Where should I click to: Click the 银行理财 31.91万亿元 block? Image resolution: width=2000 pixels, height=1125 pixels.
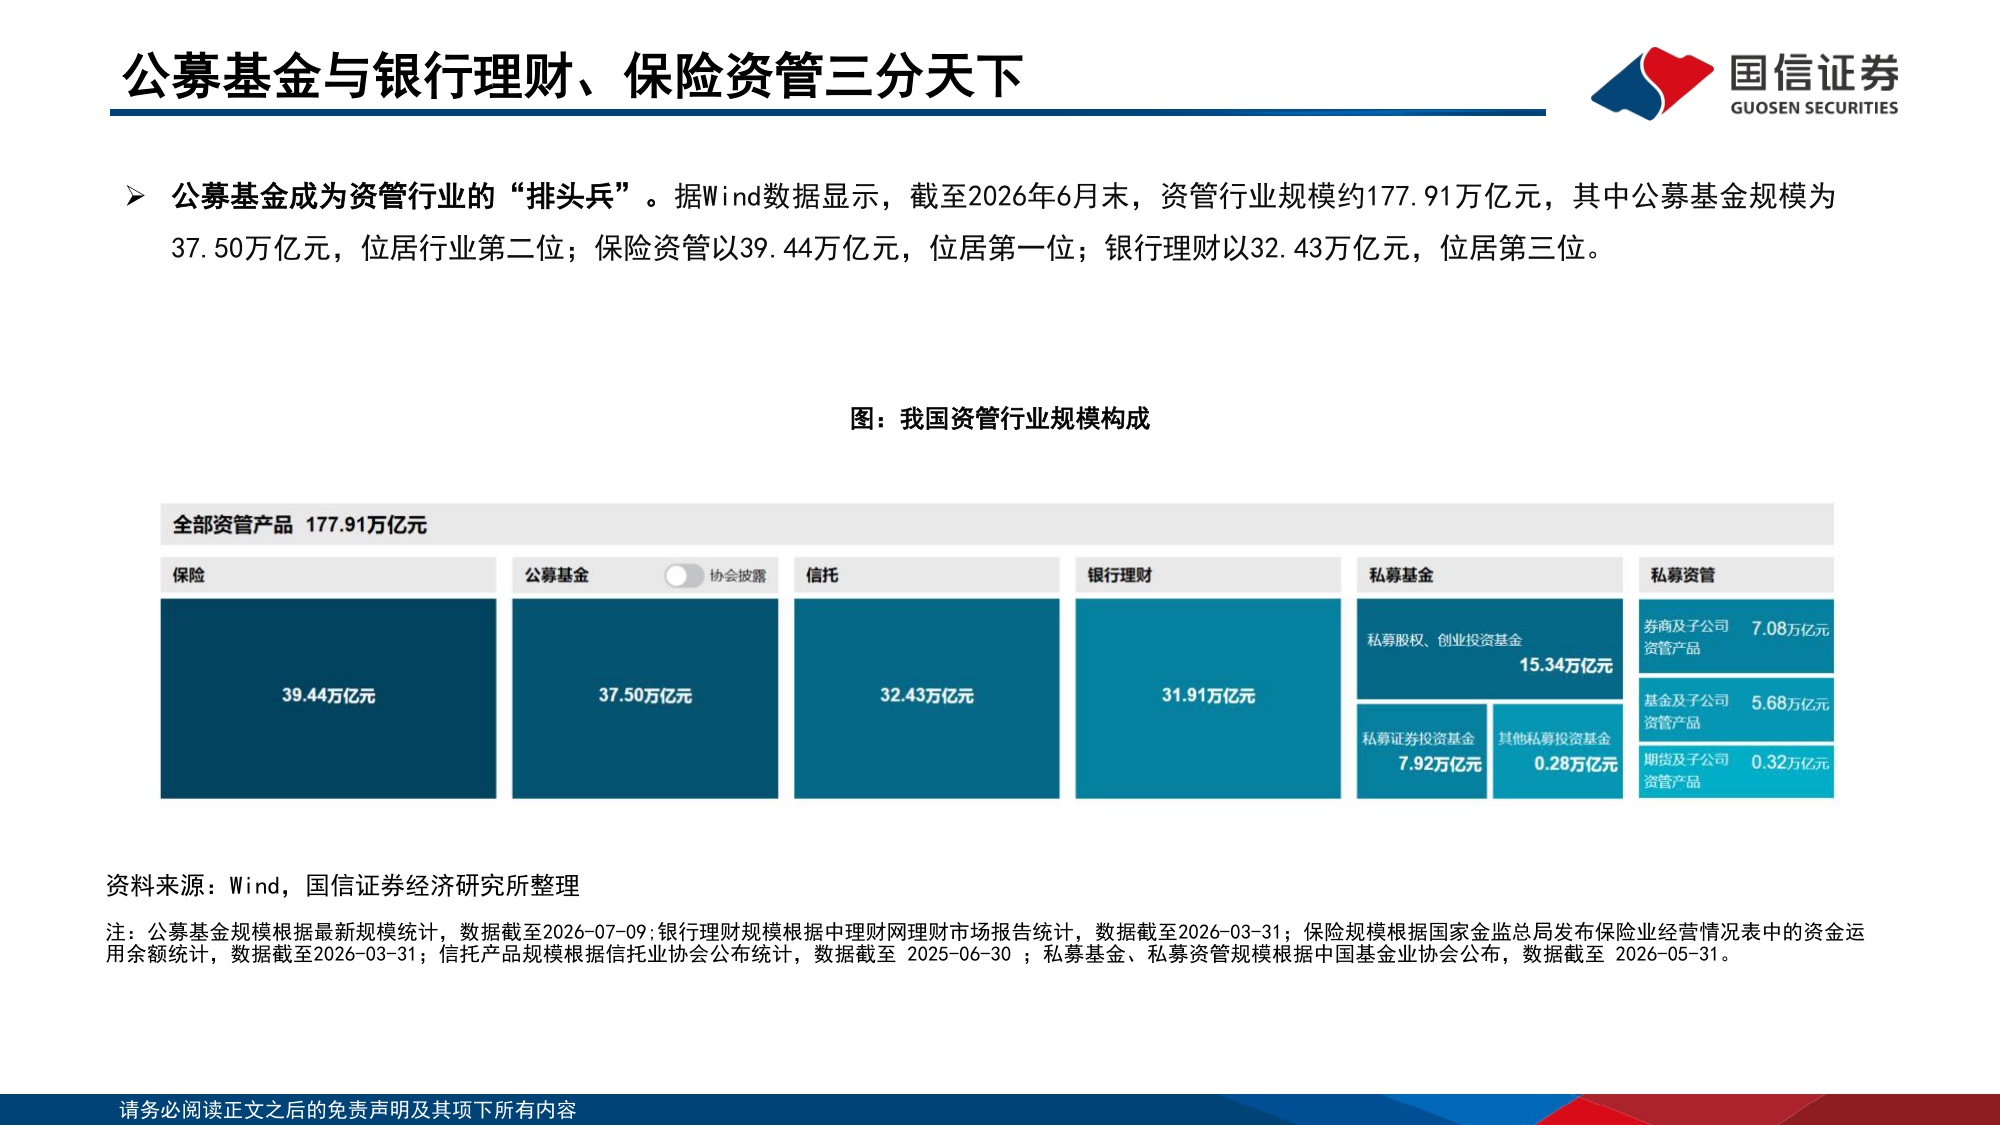click(x=1208, y=698)
